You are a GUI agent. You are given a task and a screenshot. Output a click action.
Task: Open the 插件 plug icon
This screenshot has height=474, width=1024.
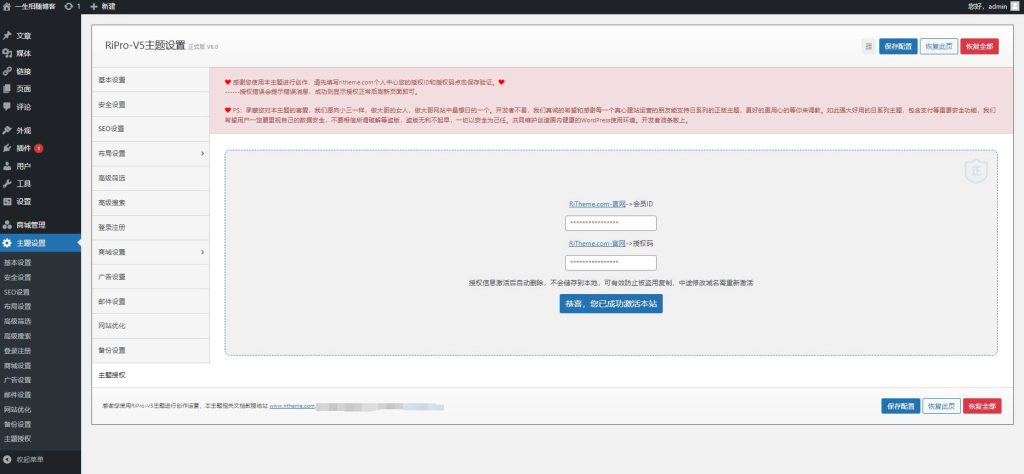point(7,148)
